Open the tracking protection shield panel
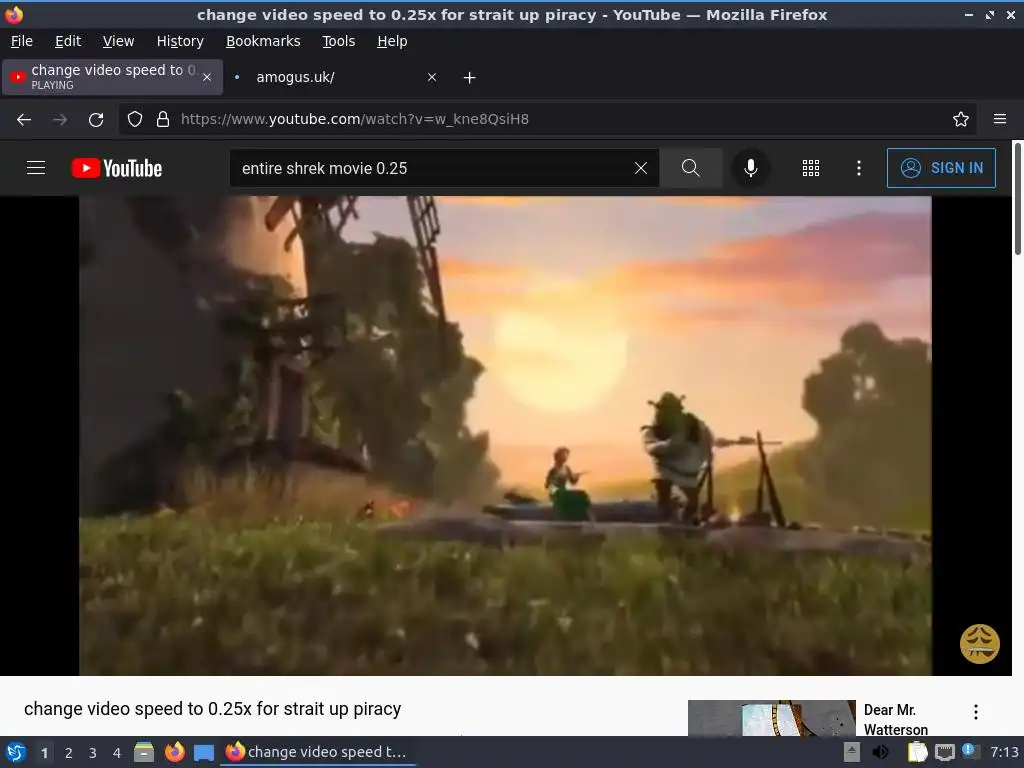This screenshot has height=768, width=1024. [x=135, y=120]
